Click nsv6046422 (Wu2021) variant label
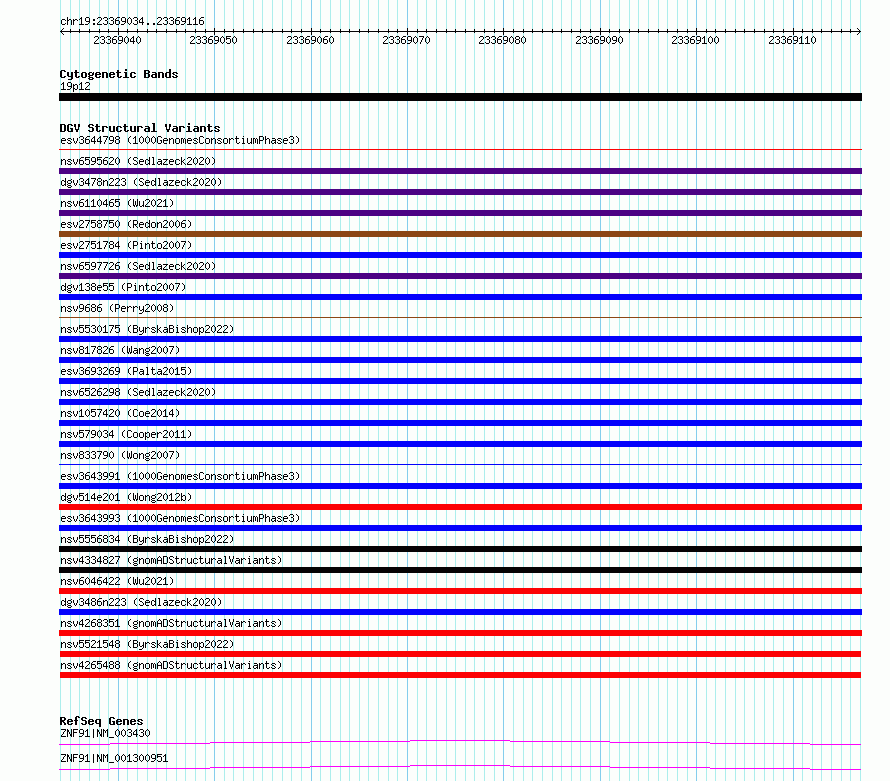This screenshot has height=781, width=890. click(117, 581)
